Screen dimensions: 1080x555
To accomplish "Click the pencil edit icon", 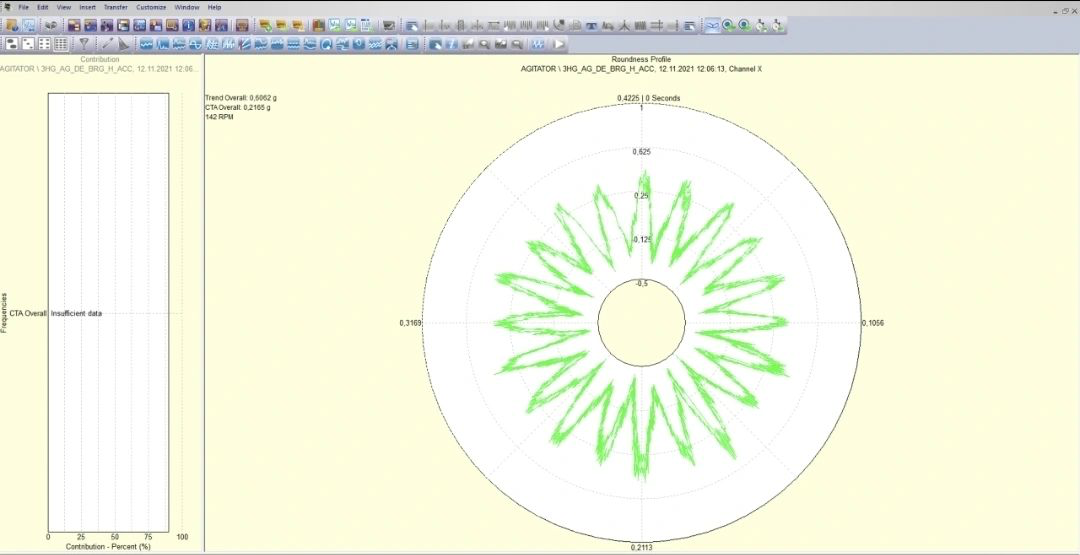I will [107, 44].
